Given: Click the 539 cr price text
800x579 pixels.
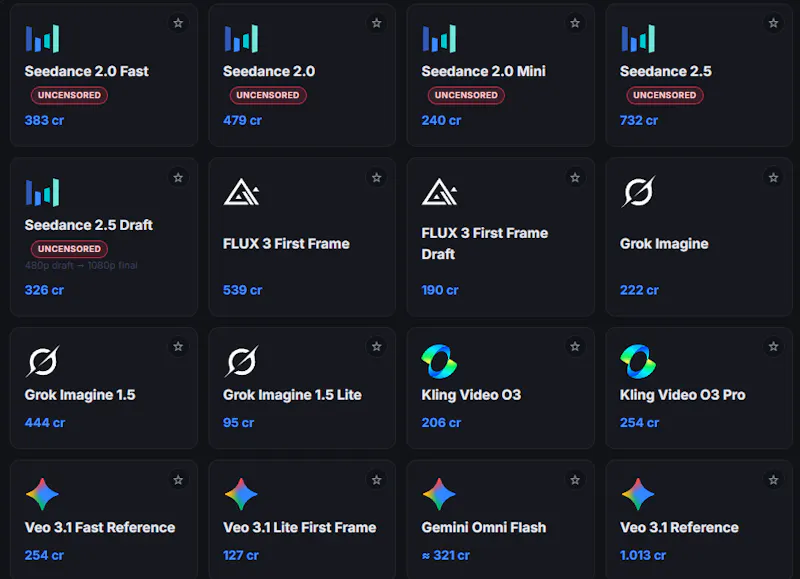Looking at the screenshot, I should (242, 290).
